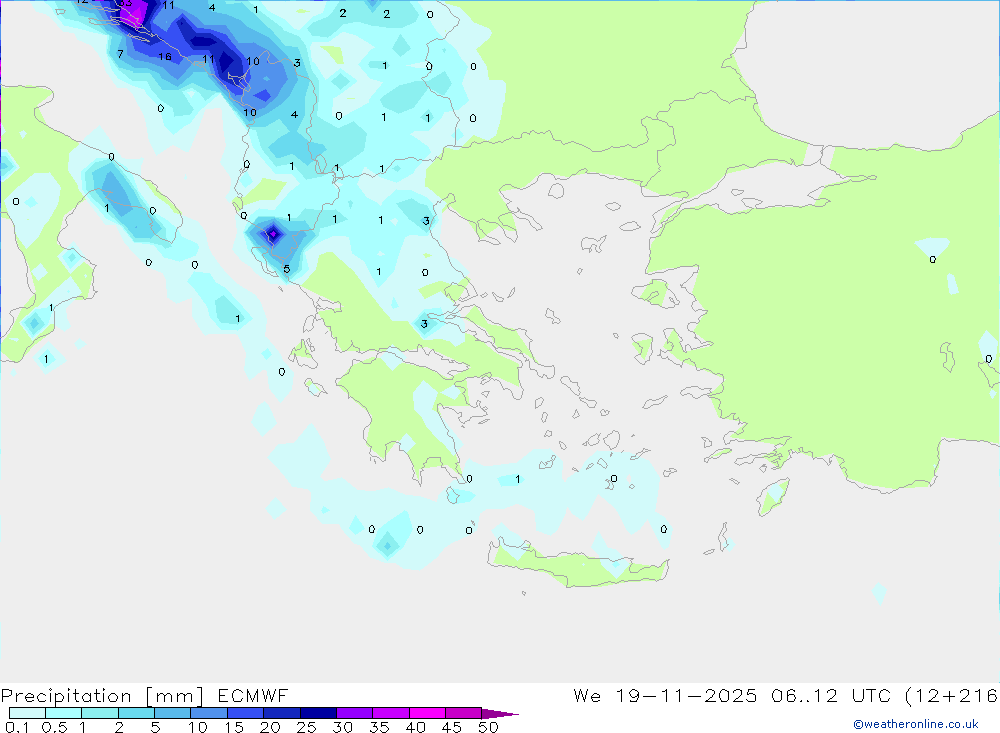Click the weekday text 'We'
Screen dimensions: 1000x733
(587, 695)
